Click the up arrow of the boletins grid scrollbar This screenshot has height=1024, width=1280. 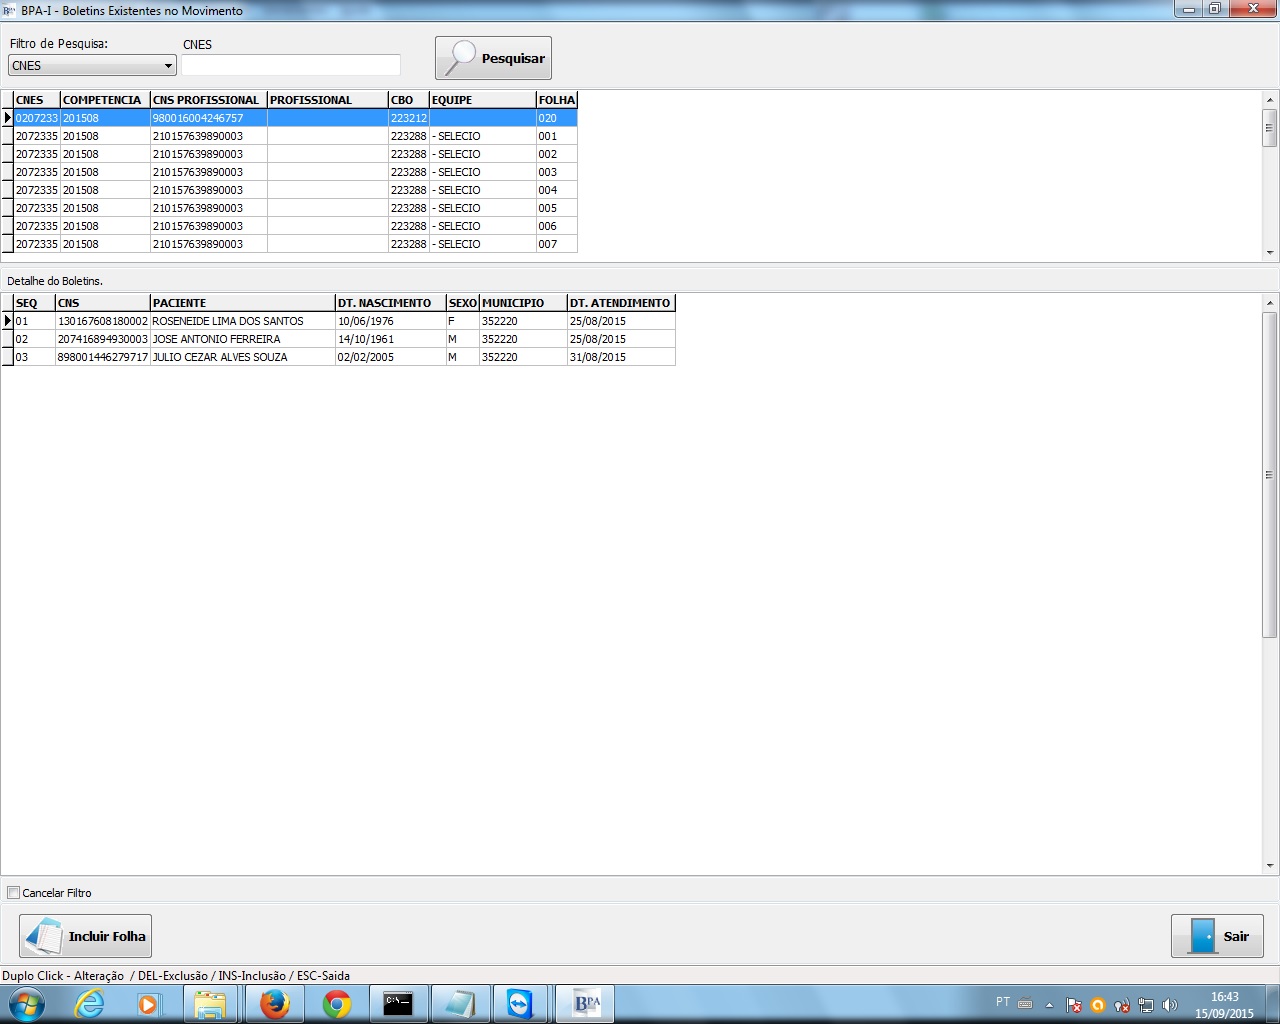[1270, 100]
